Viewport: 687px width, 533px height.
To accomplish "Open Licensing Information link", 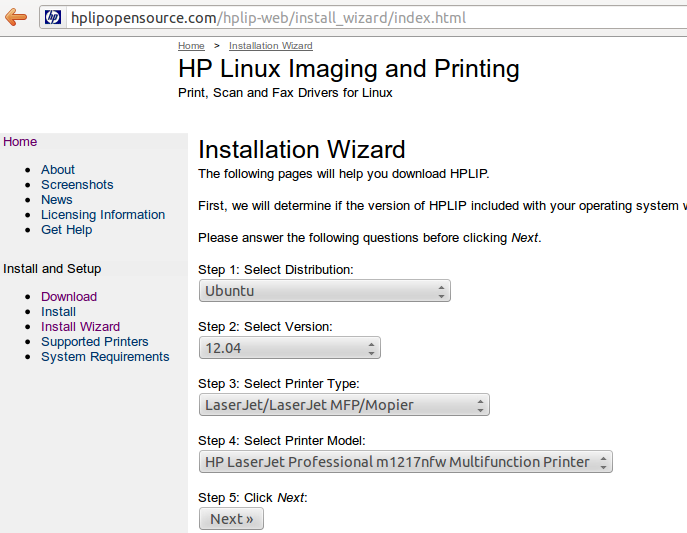I will [103, 215].
